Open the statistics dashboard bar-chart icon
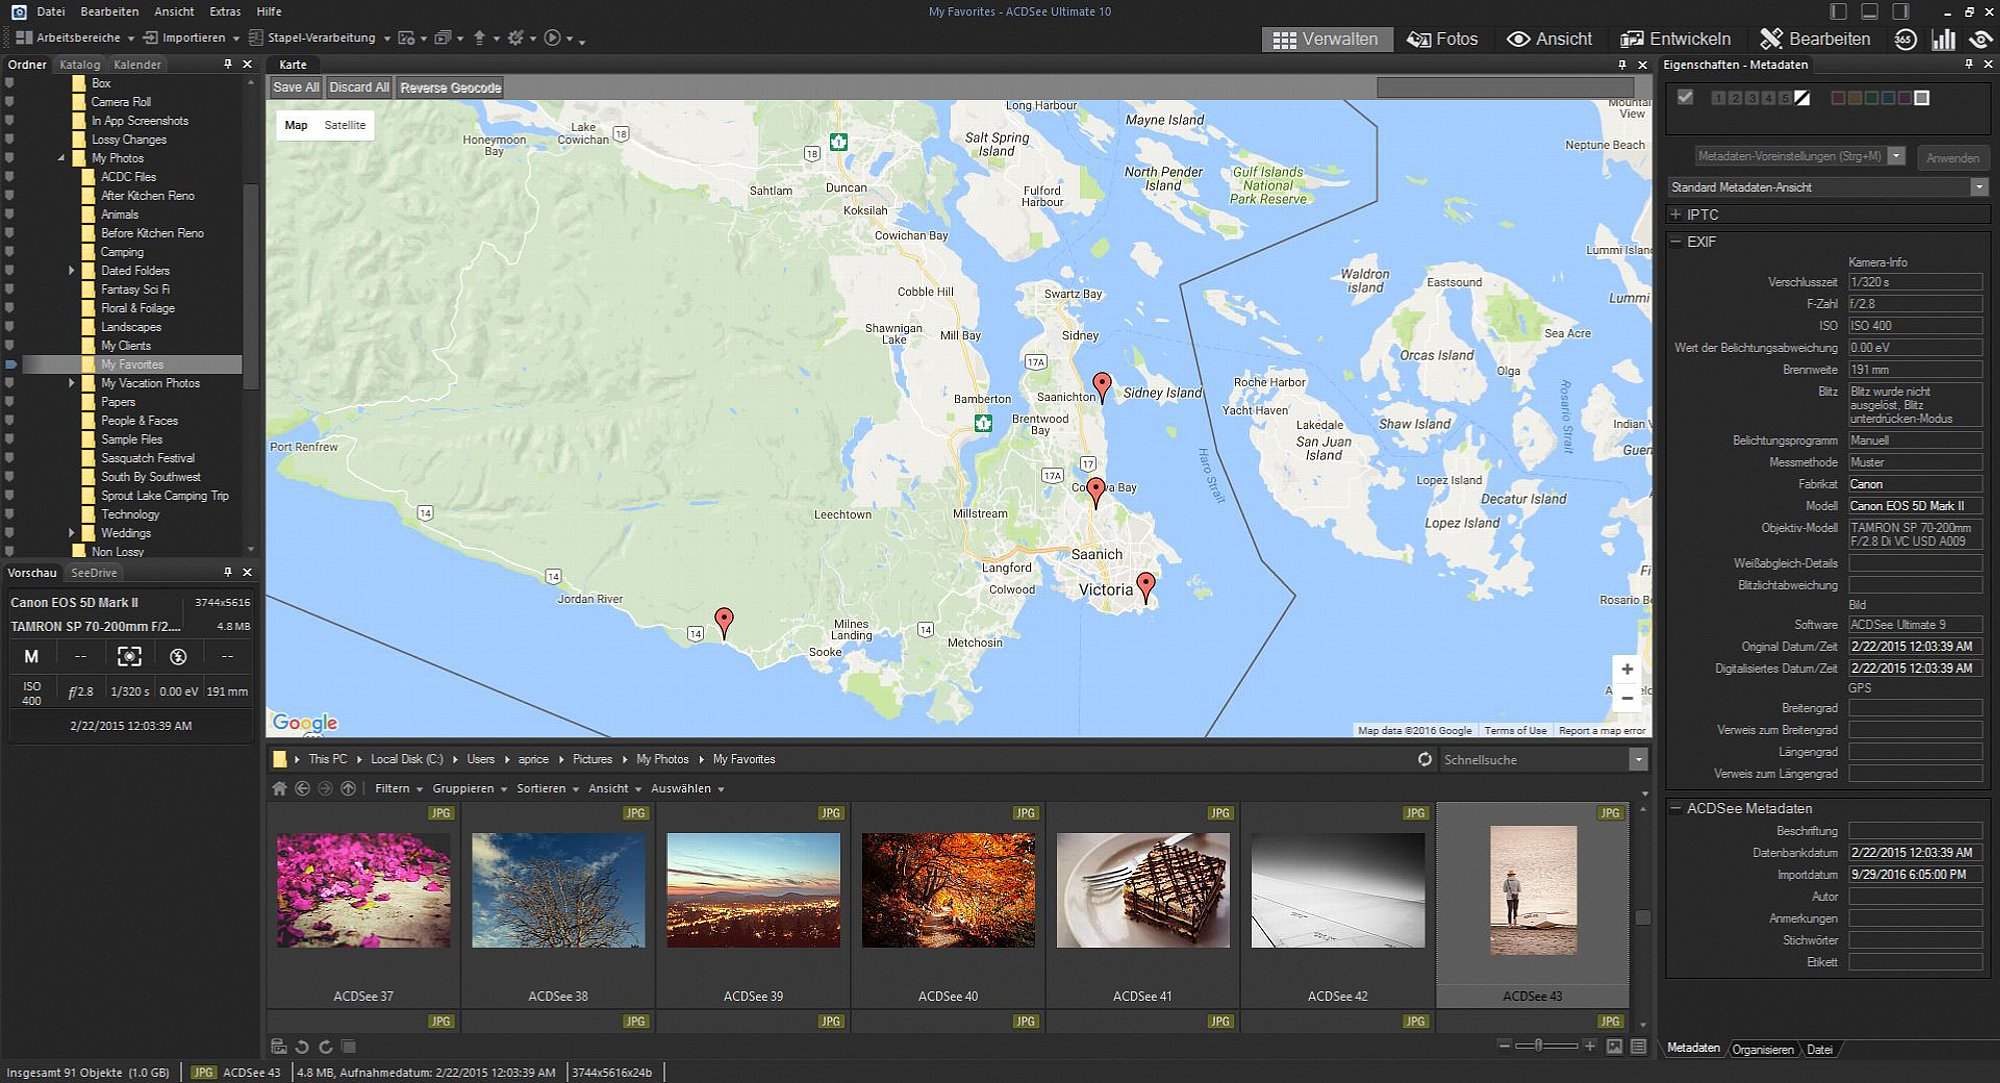The width and height of the screenshot is (2000, 1083). (x=1943, y=39)
